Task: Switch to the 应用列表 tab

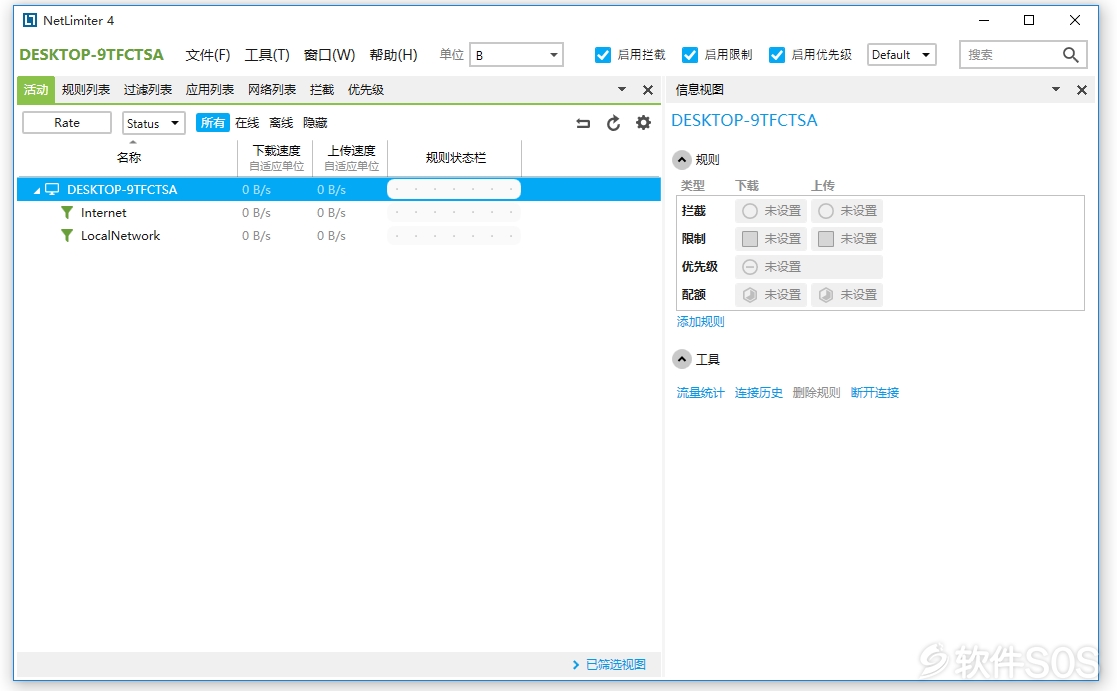Action: coord(210,90)
